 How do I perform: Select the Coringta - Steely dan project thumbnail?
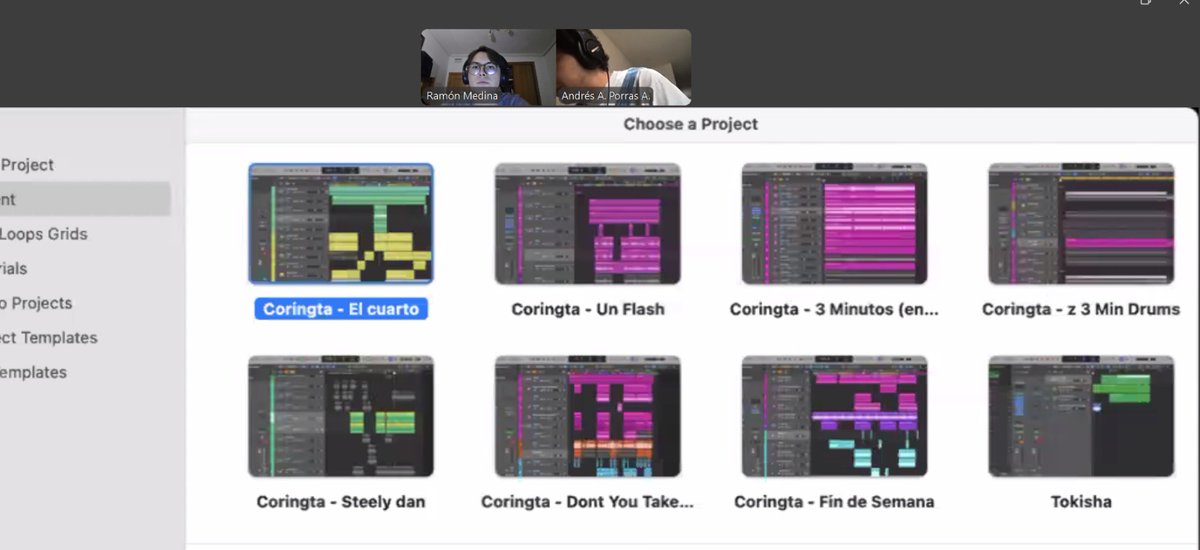[x=341, y=416]
